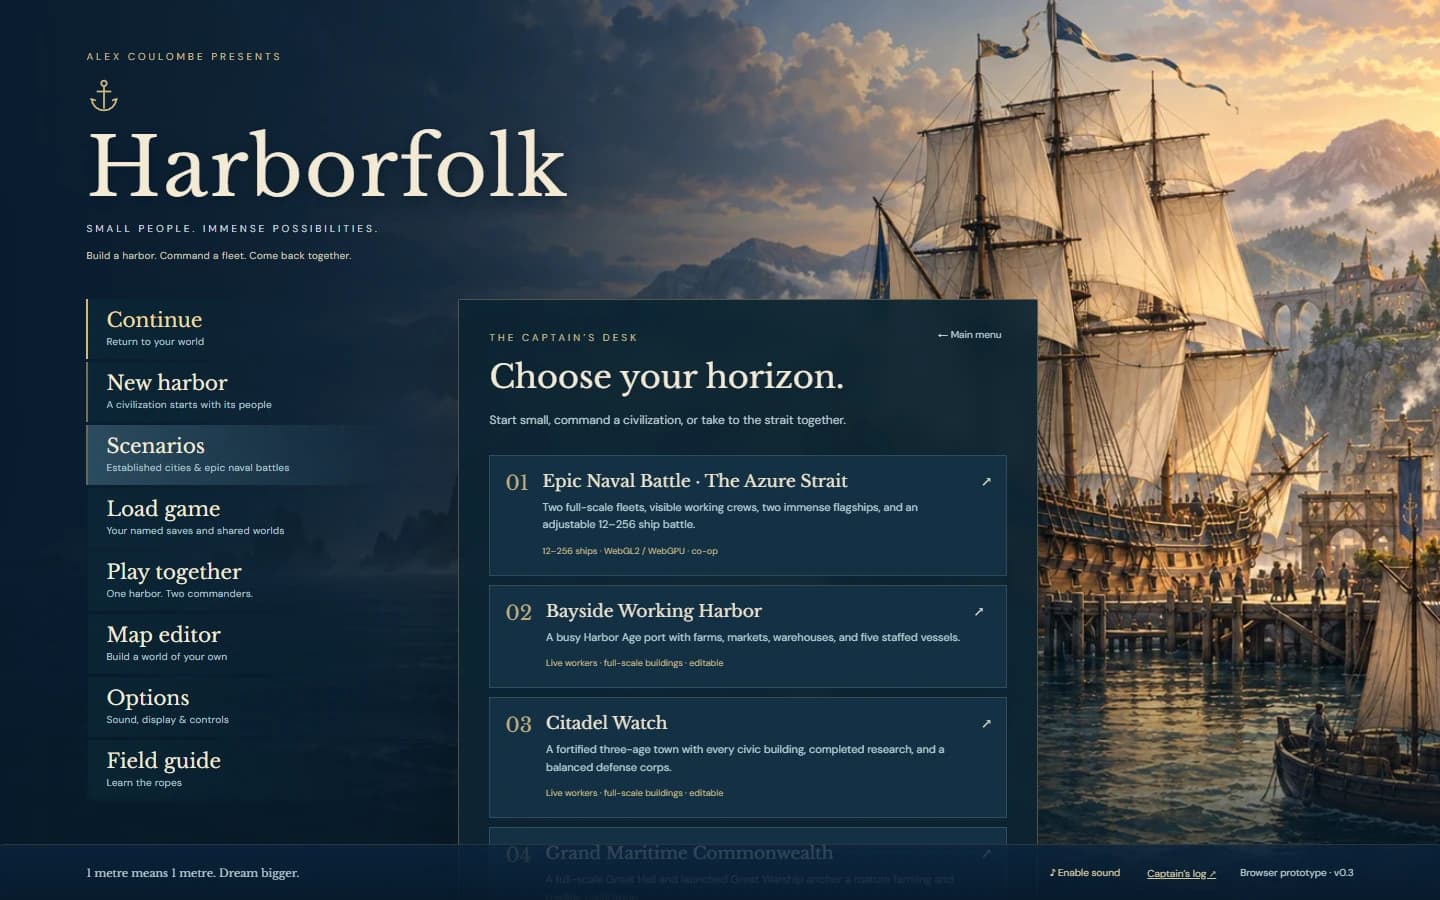The image size is (1440, 900).
Task: Open the Scenarios menu item
Action: pyautogui.click(x=236, y=455)
